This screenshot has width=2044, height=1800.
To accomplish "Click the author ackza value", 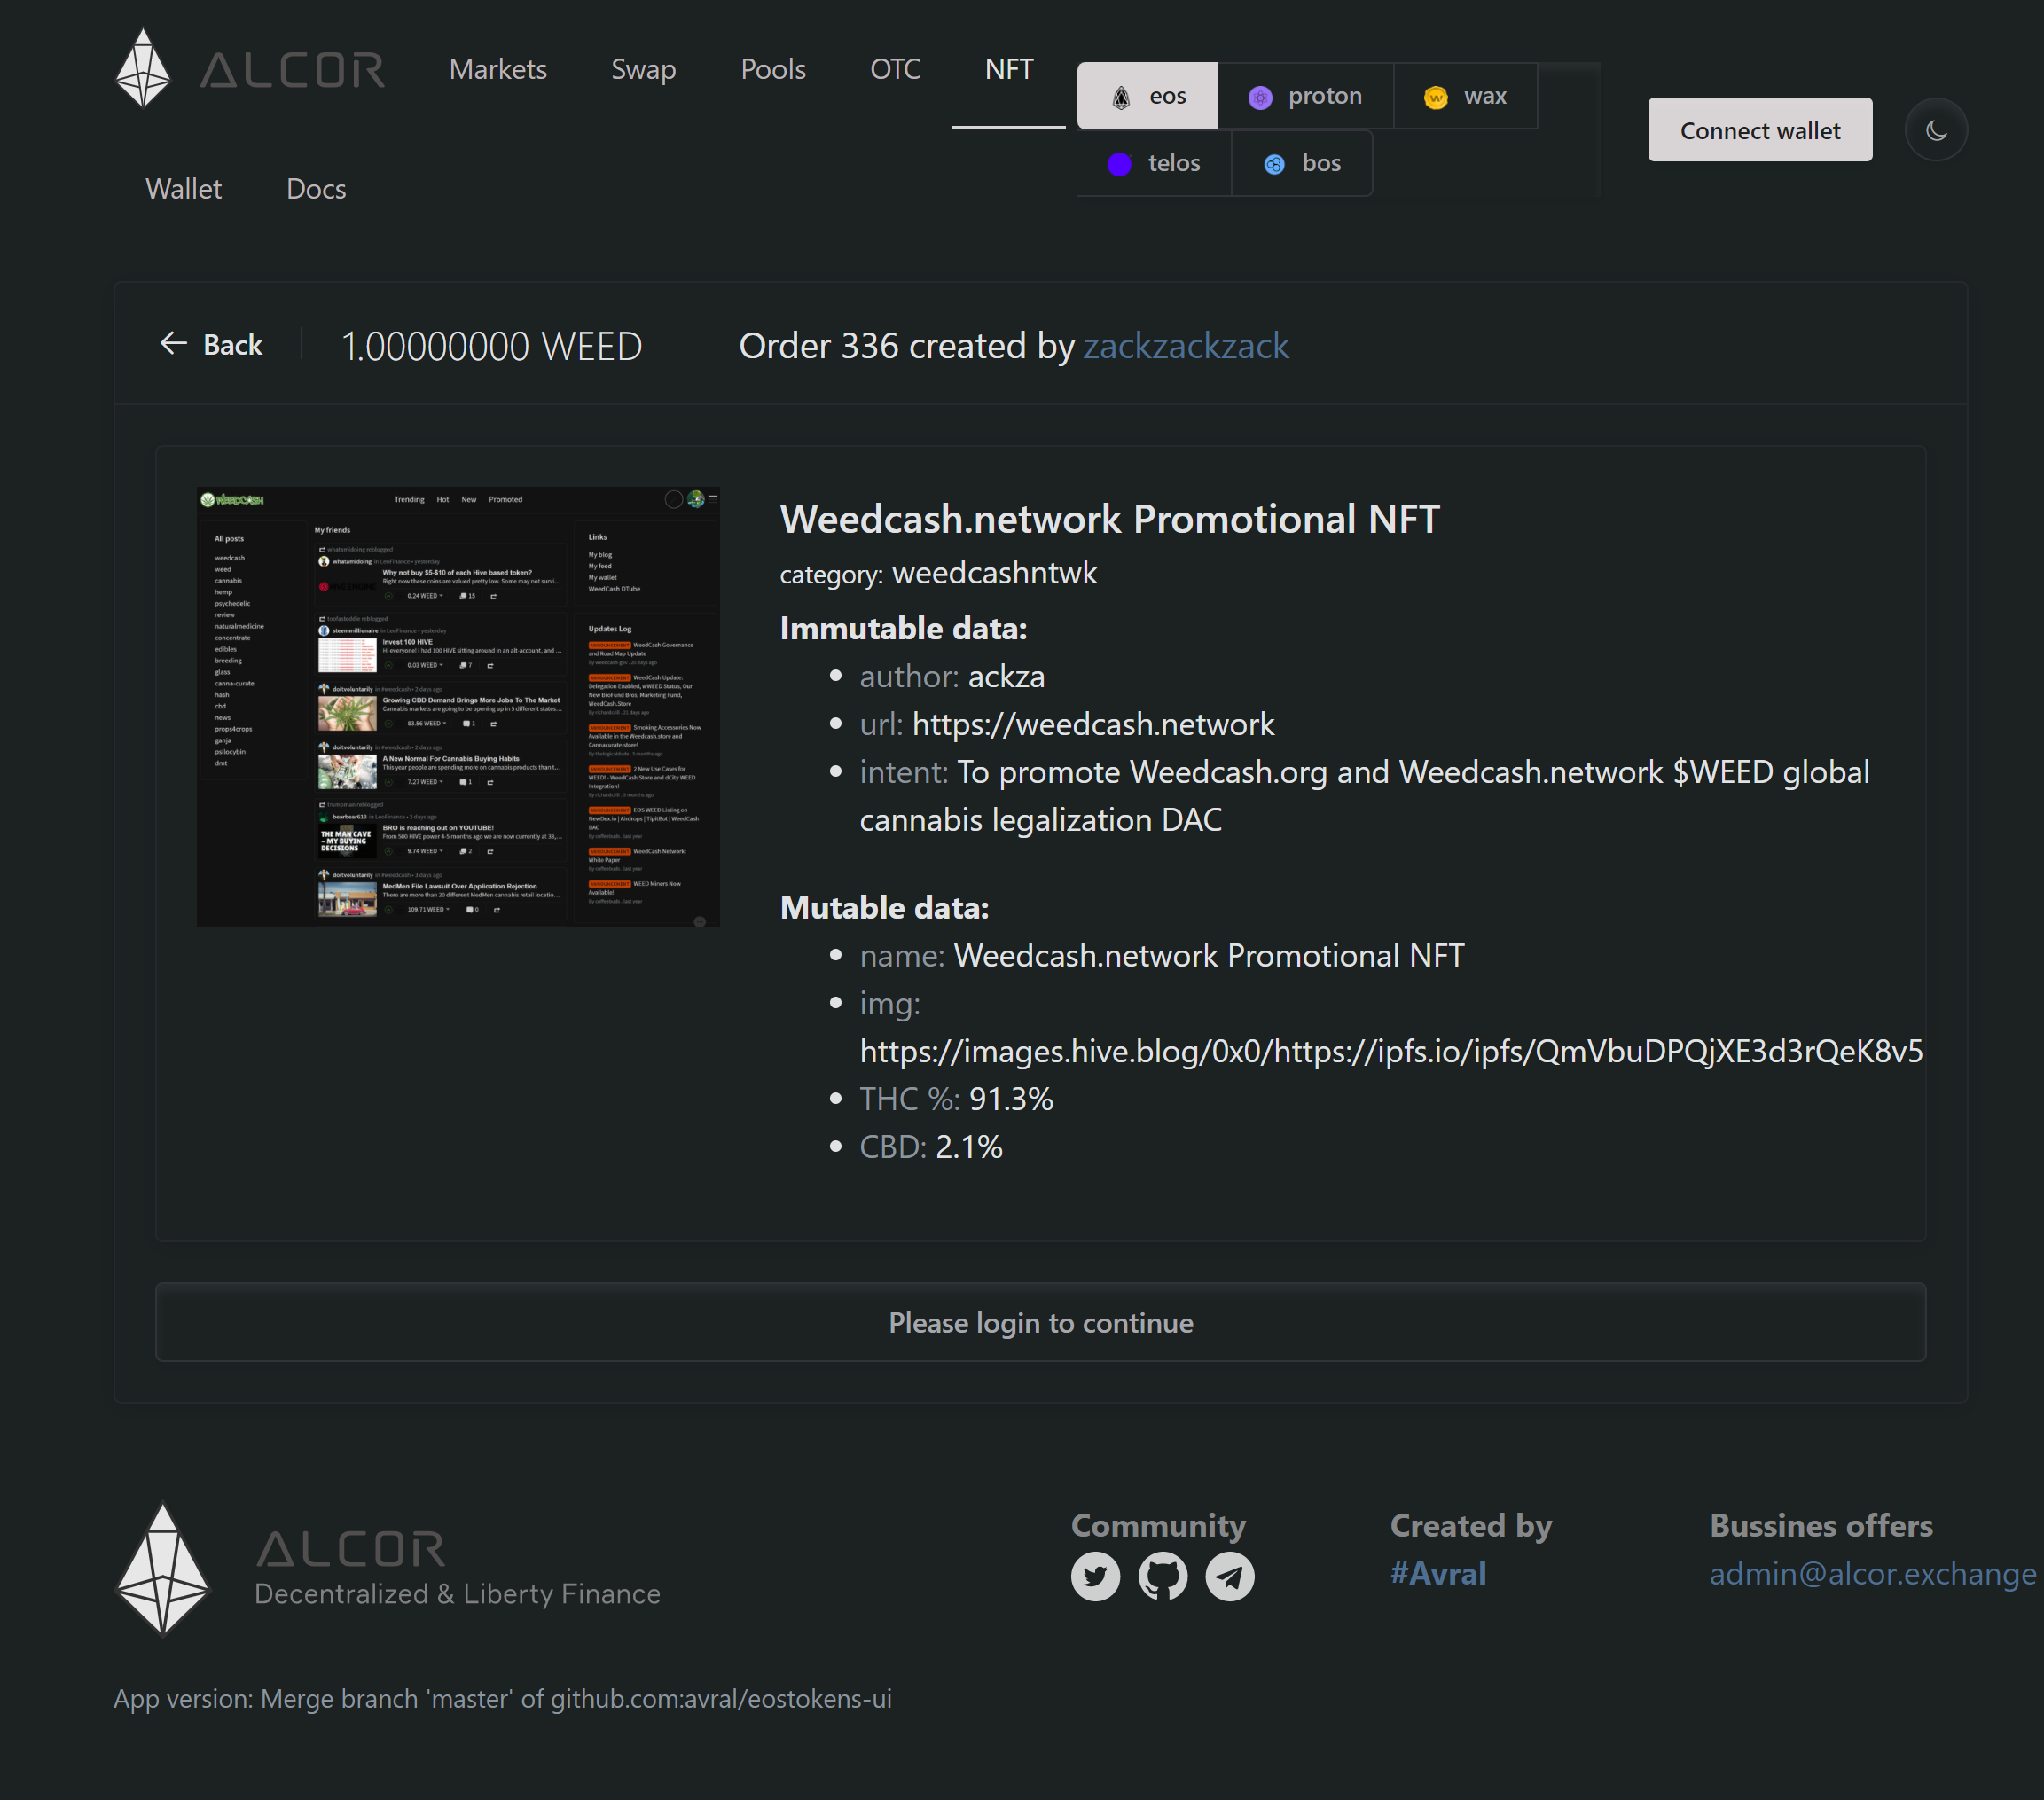I will (x=1006, y=677).
